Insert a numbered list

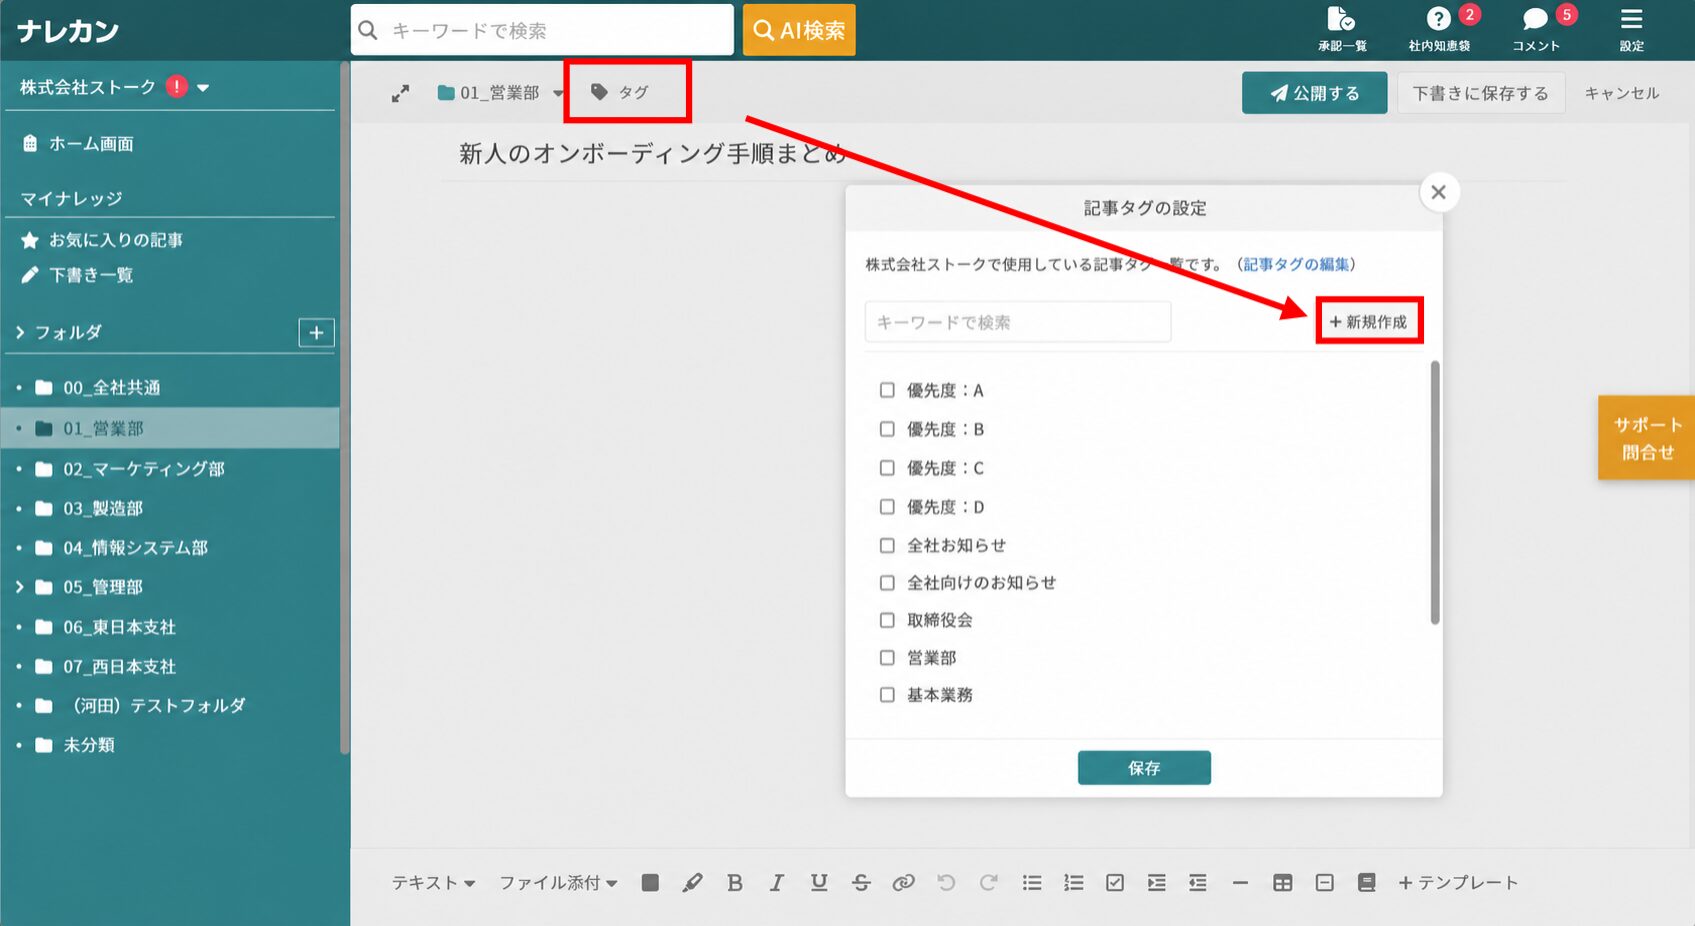[1073, 882]
